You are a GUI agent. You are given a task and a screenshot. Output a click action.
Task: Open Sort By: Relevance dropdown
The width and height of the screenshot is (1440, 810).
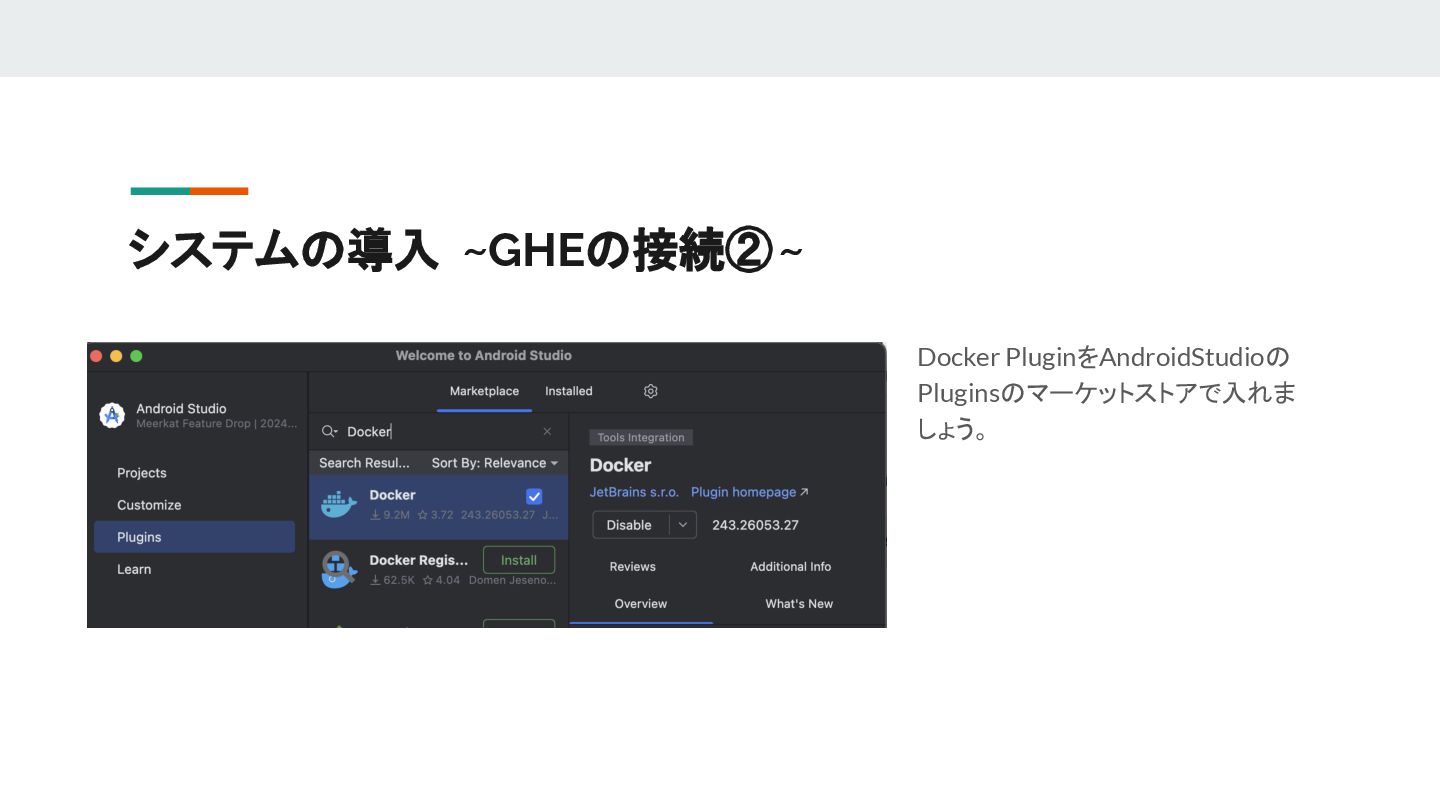pos(495,463)
